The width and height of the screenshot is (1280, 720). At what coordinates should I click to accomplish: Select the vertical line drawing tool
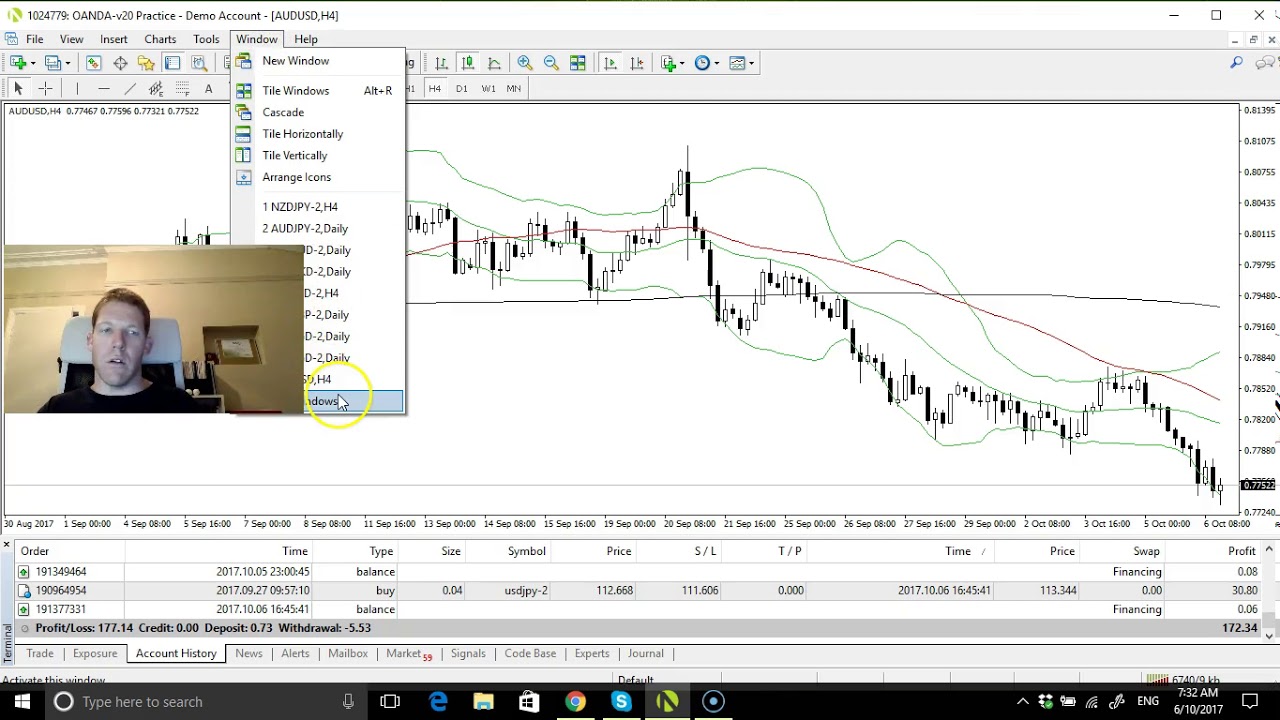(77, 89)
